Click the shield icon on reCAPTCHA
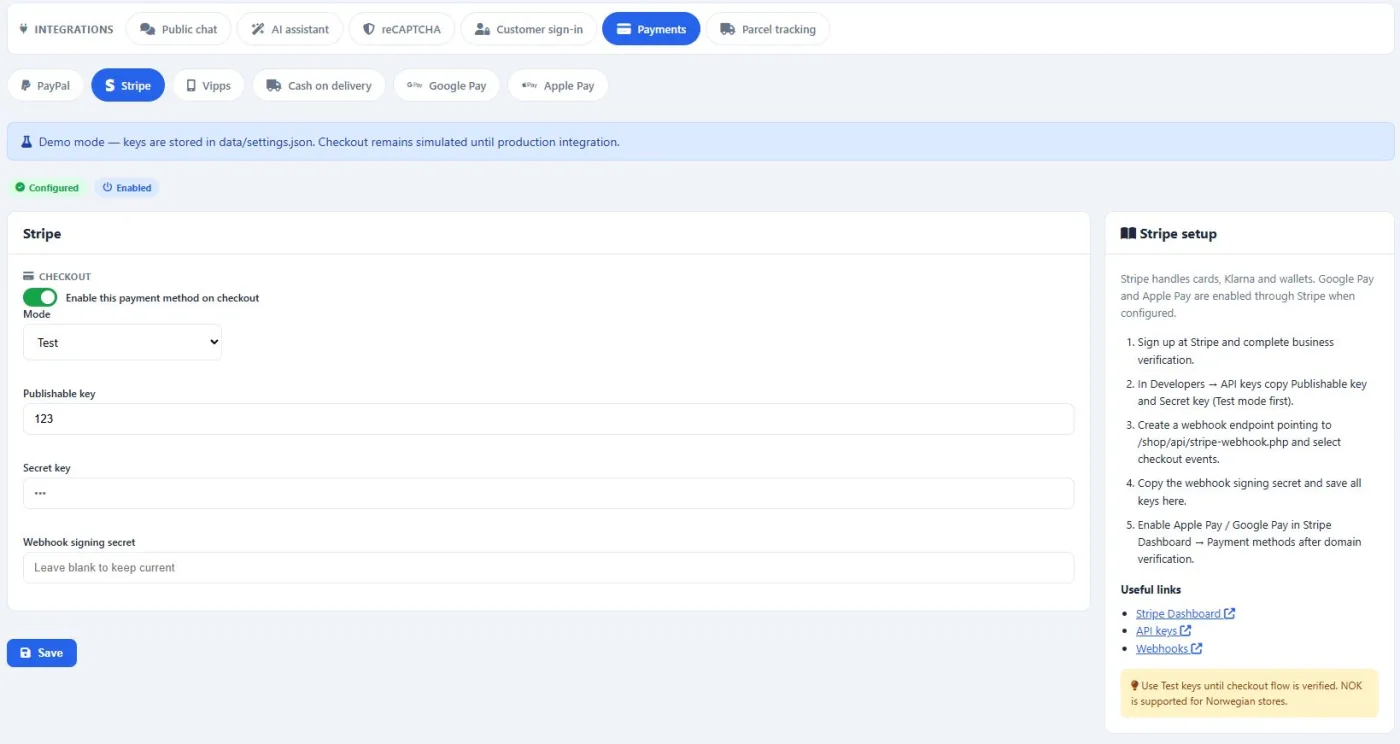 point(369,29)
